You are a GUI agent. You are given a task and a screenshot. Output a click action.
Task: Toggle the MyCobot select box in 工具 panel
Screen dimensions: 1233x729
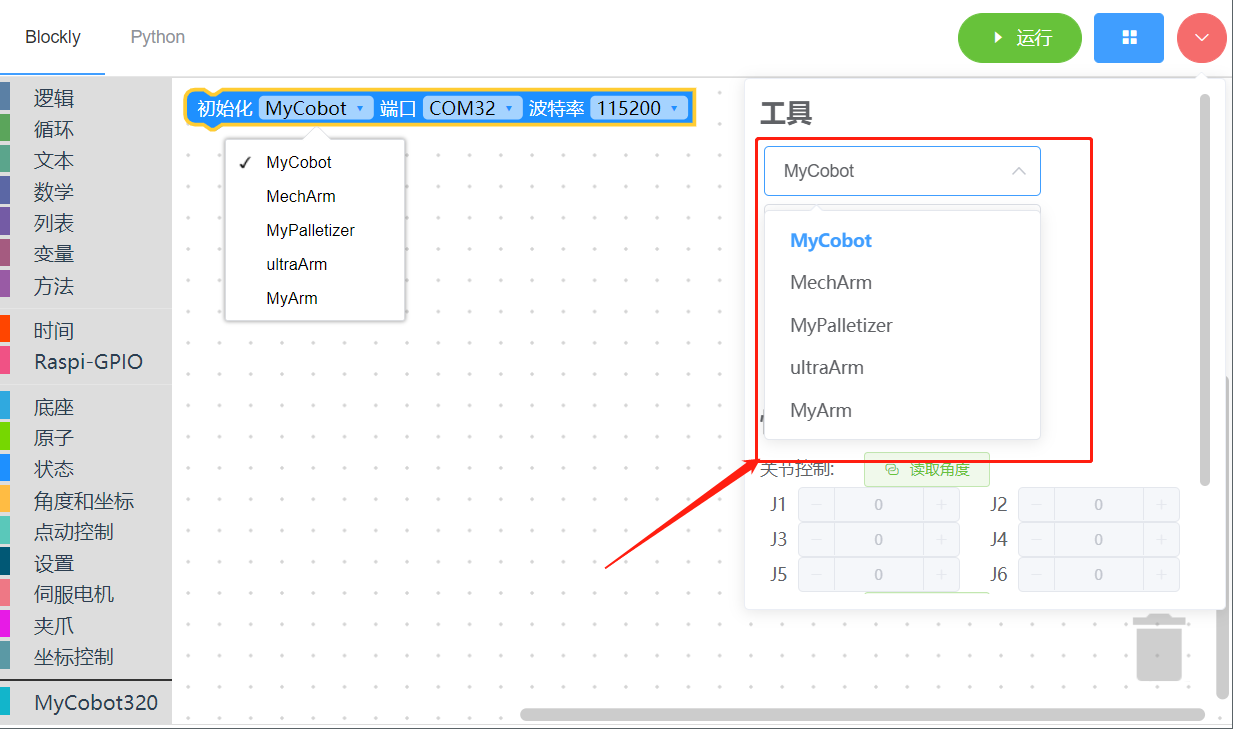coord(902,171)
